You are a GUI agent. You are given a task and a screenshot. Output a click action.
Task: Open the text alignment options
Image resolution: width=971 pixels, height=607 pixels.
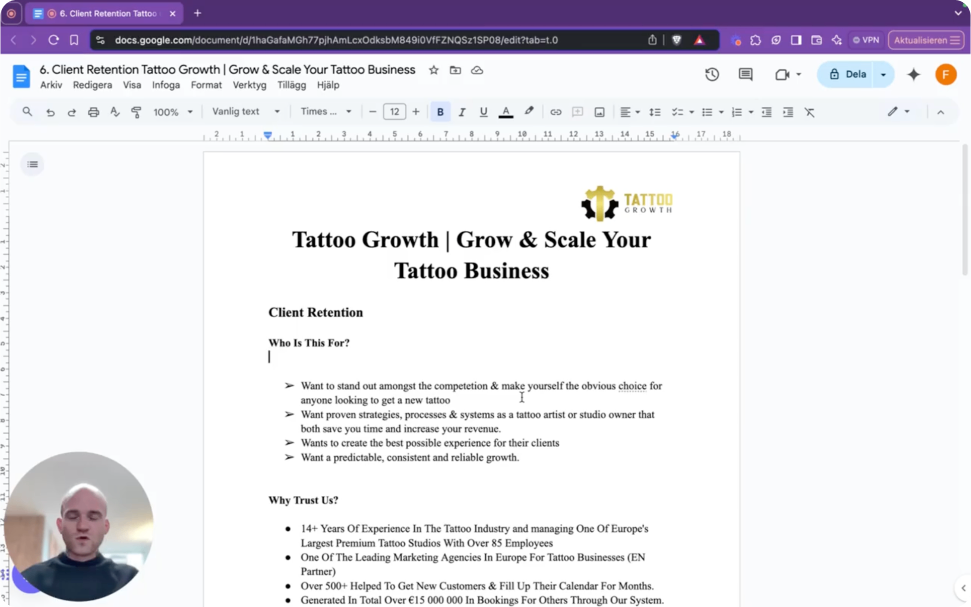pos(630,112)
